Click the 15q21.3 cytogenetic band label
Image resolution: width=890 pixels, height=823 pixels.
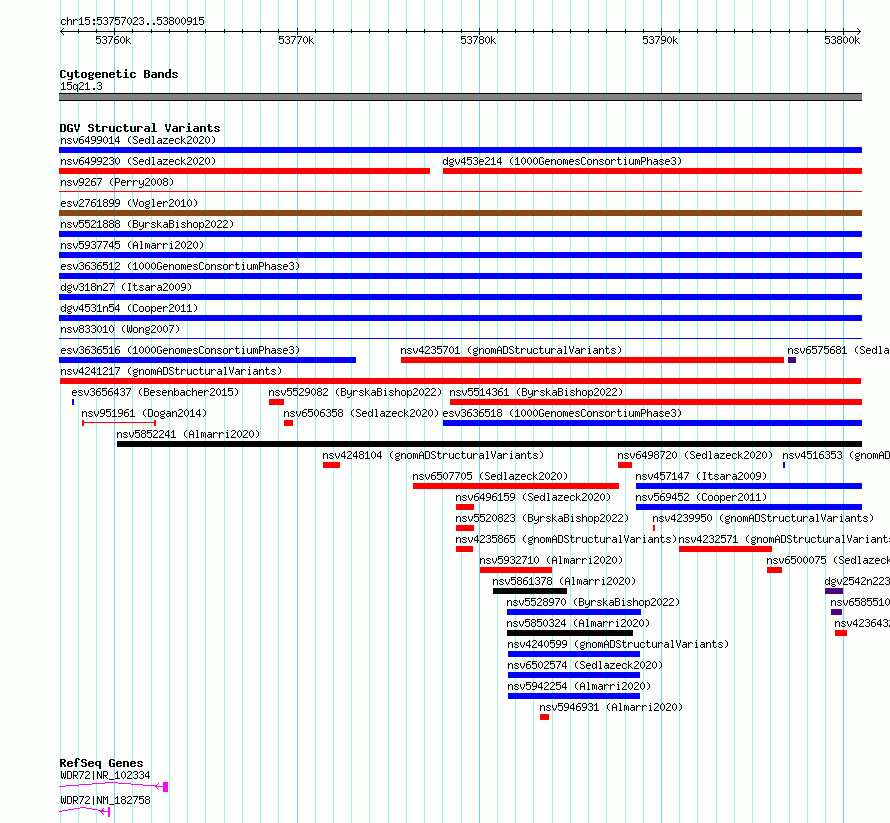(x=81, y=86)
